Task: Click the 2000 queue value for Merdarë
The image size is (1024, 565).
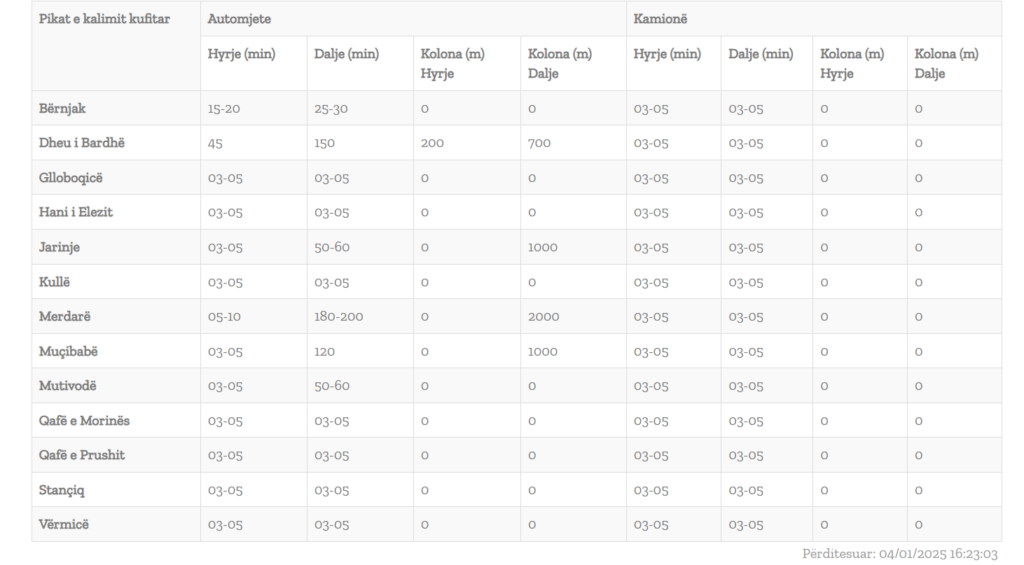Action: pos(543,316)
